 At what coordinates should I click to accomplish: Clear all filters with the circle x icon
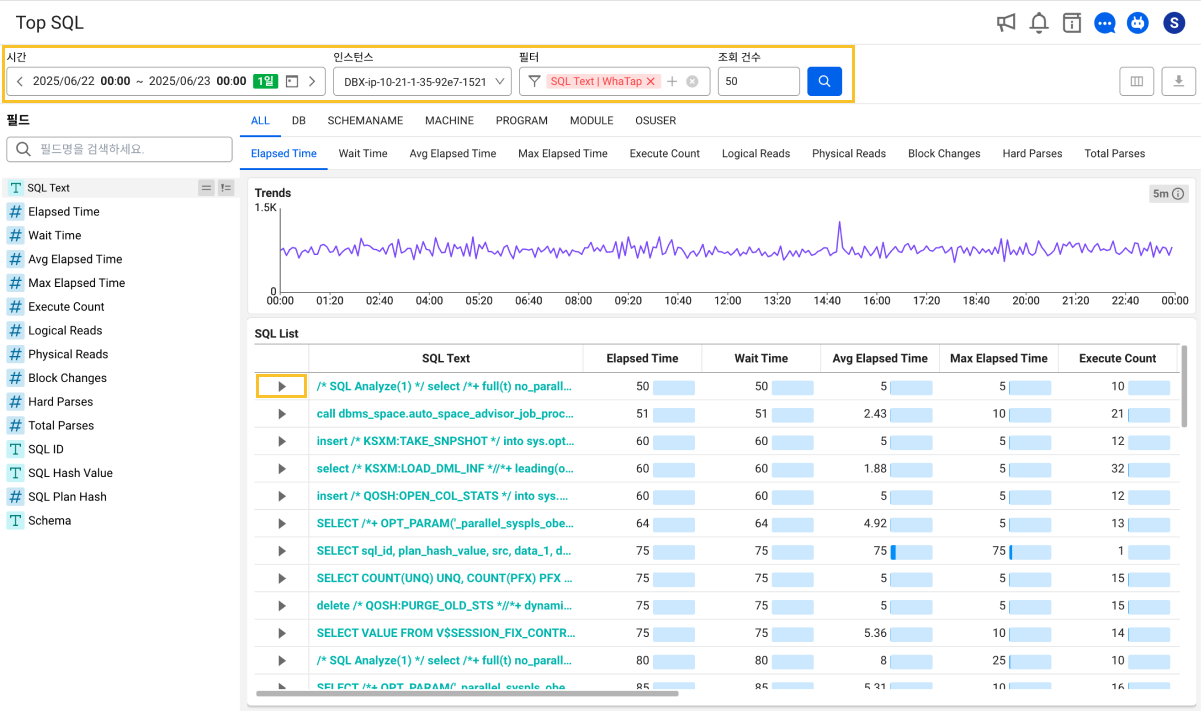[692, 81]
